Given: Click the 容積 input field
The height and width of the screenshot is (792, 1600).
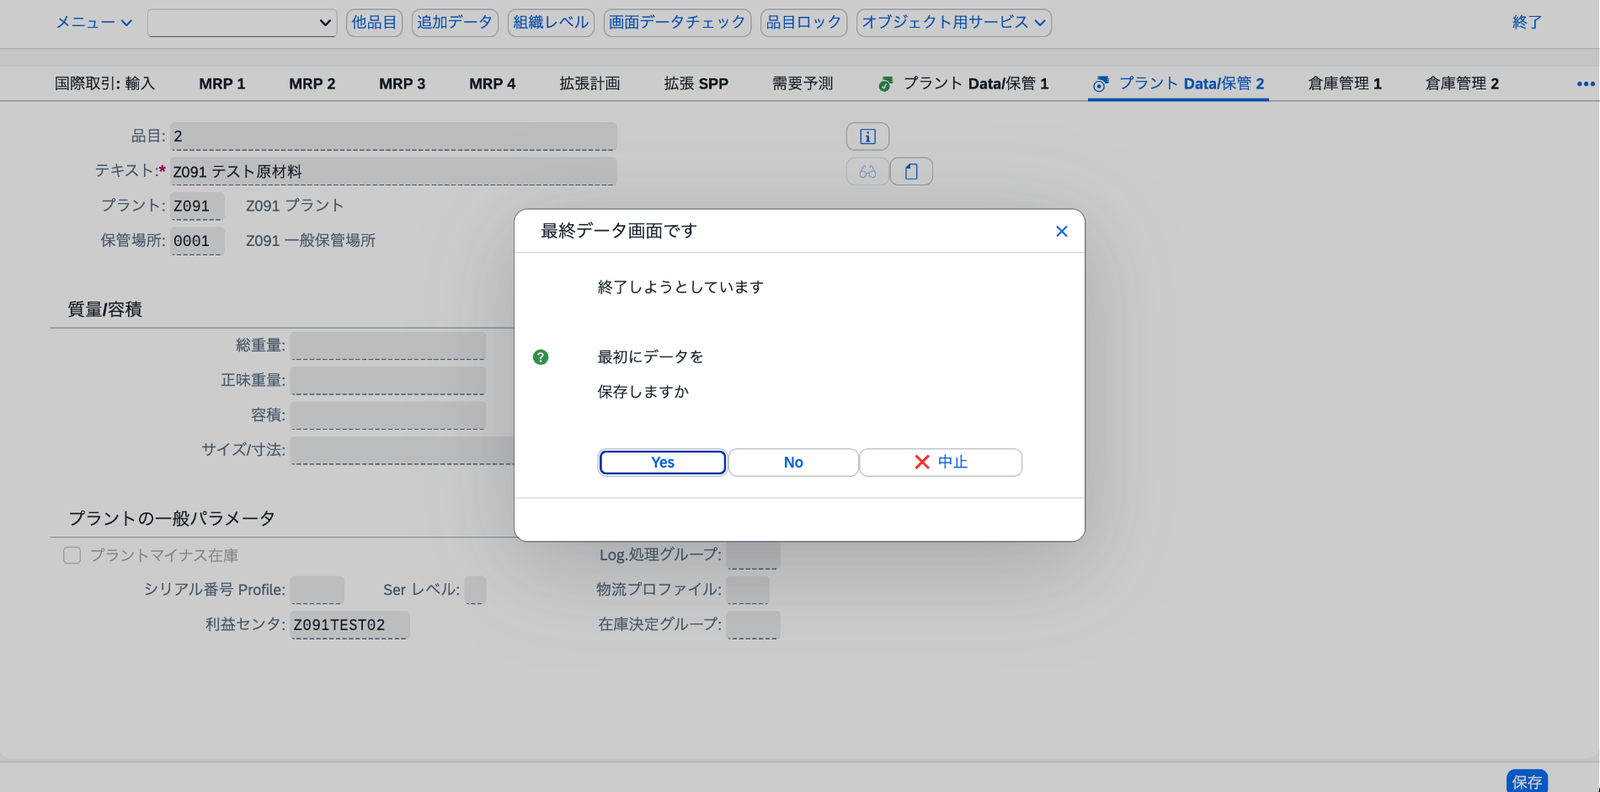Looking at the screenshot, I should pos(388,416).
